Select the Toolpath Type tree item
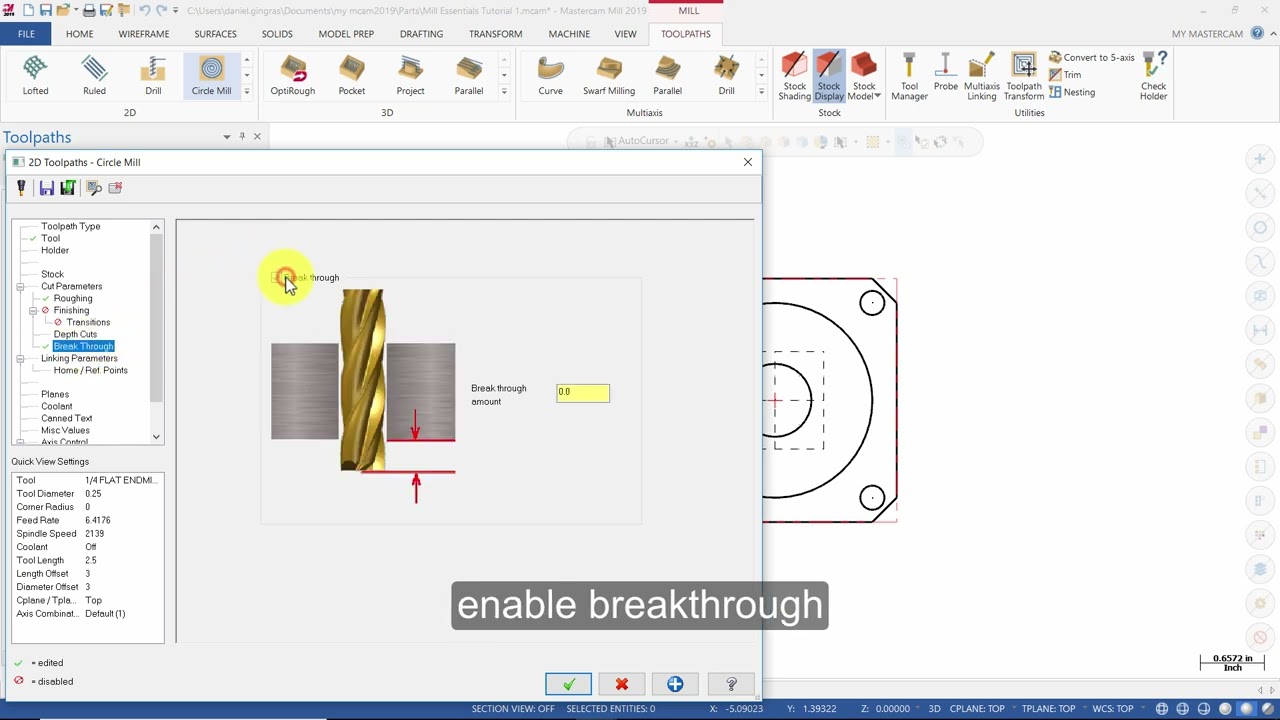This screenshot has width=1280, height=720. pyautogui.click(x=70, y=226)
